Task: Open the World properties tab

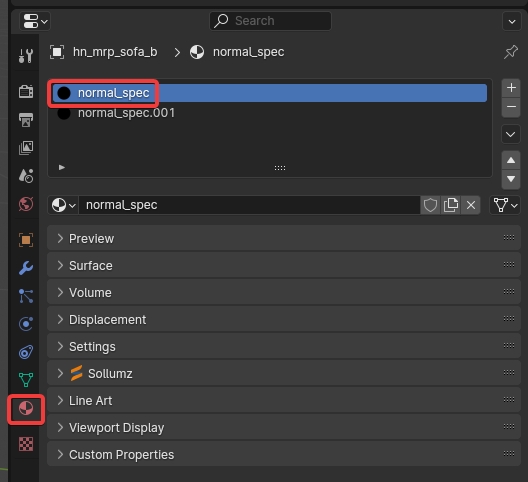Action: (x=26, y=204)
